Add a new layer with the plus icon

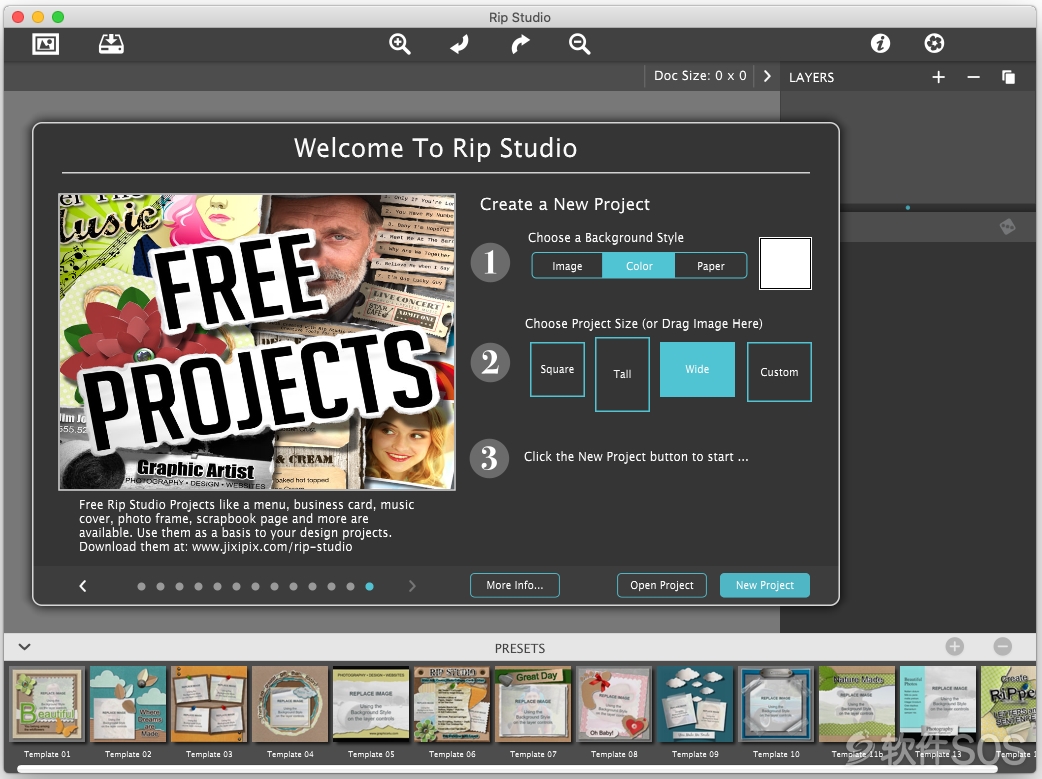pyautogui.click(x=938, y=77)
